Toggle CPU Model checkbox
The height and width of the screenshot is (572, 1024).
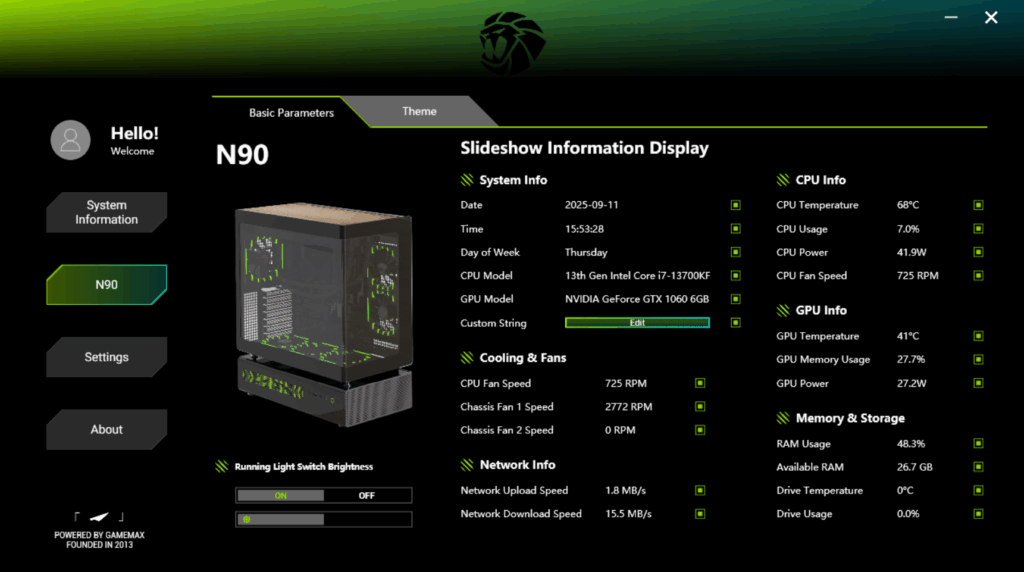click(735, 276)
